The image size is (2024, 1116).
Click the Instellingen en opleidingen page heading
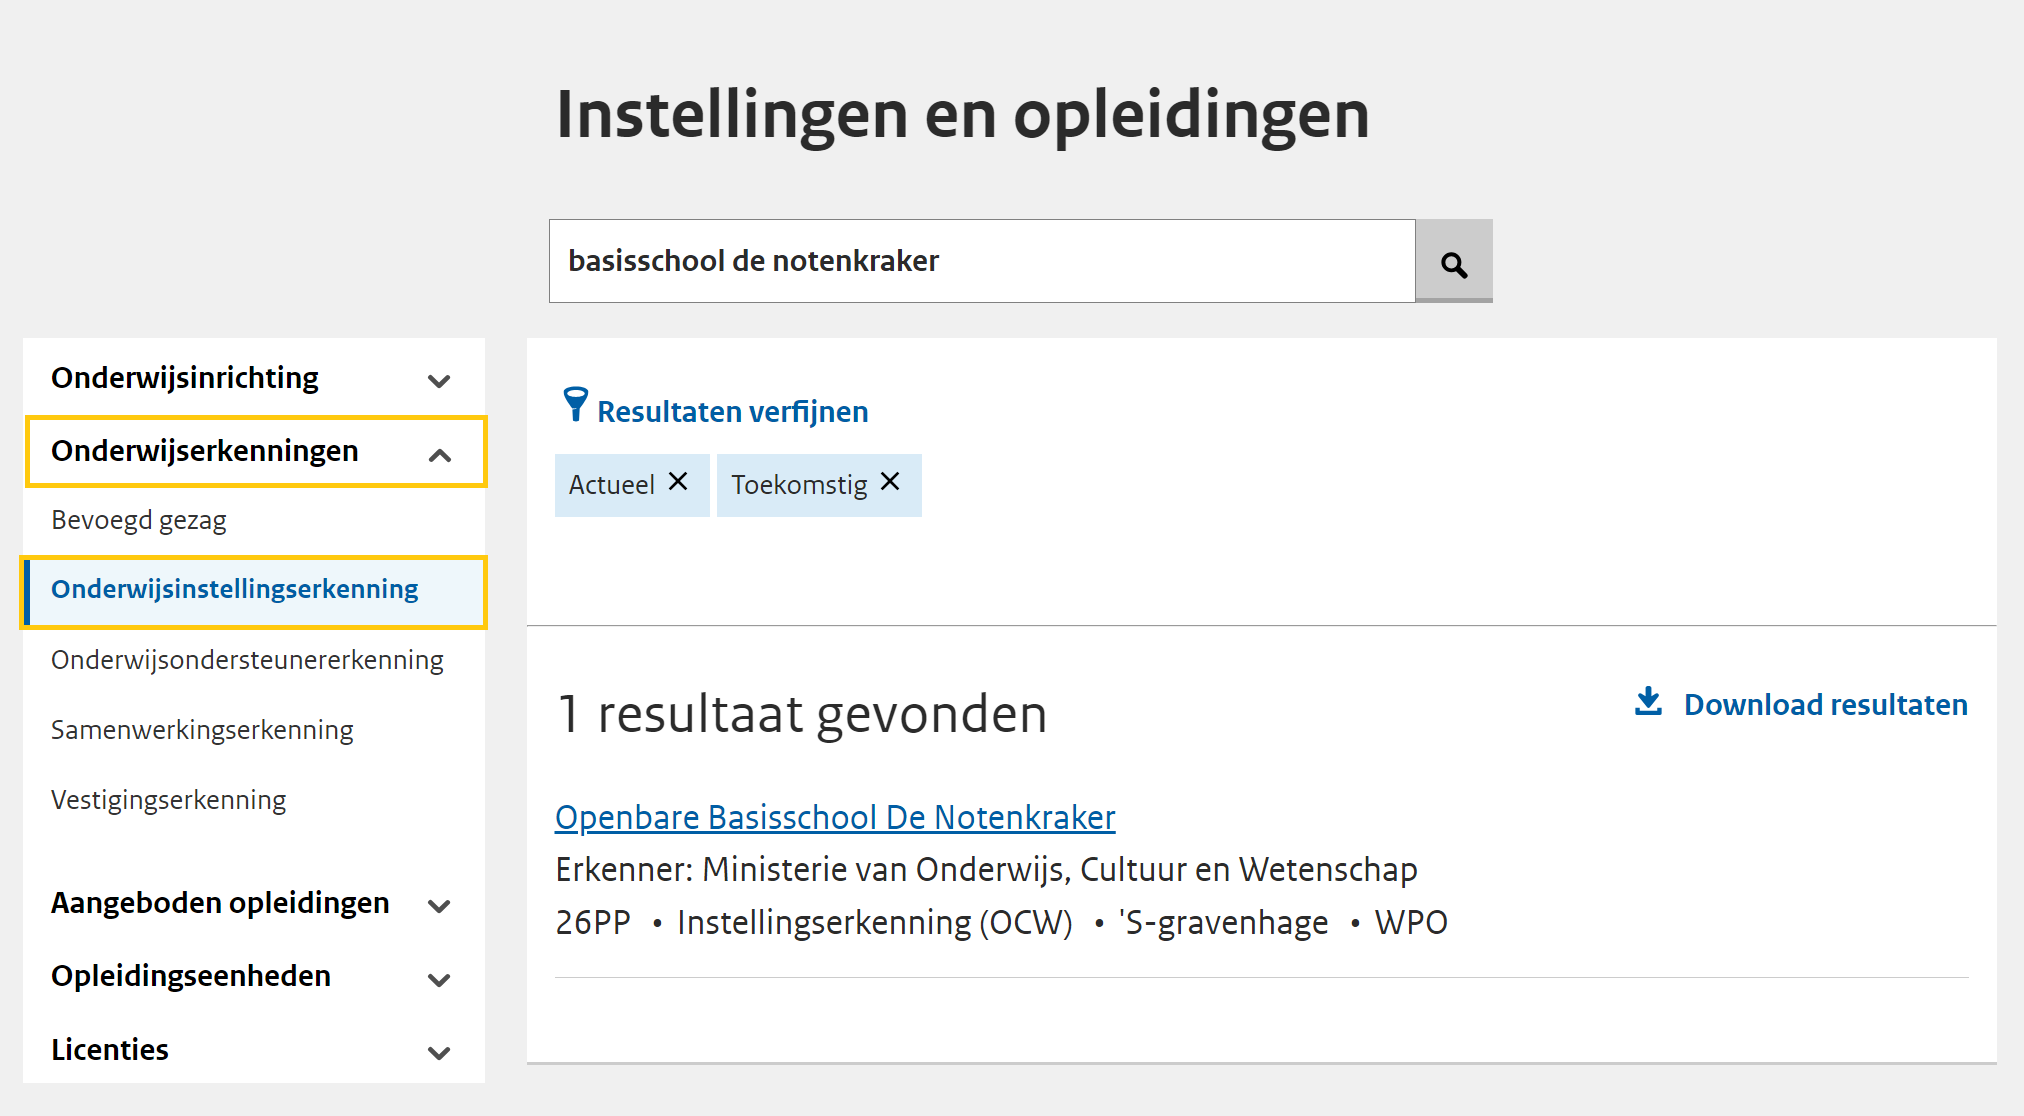[x=963, y=114]
